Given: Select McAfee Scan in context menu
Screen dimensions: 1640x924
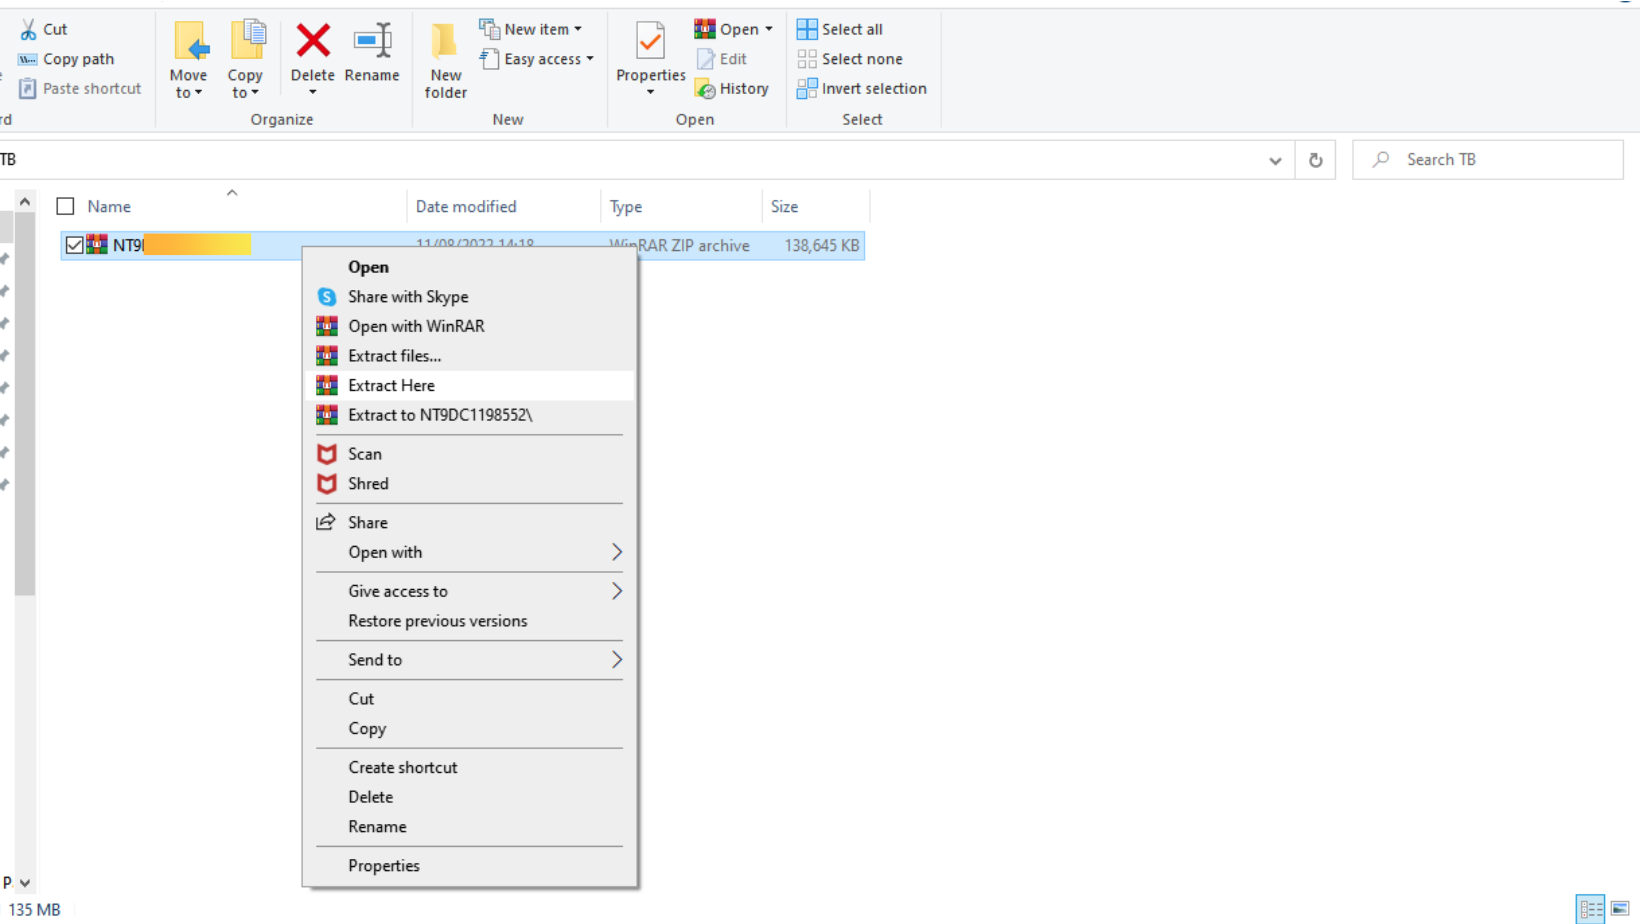Looking at the screenshot, I should tap(365, 454).
